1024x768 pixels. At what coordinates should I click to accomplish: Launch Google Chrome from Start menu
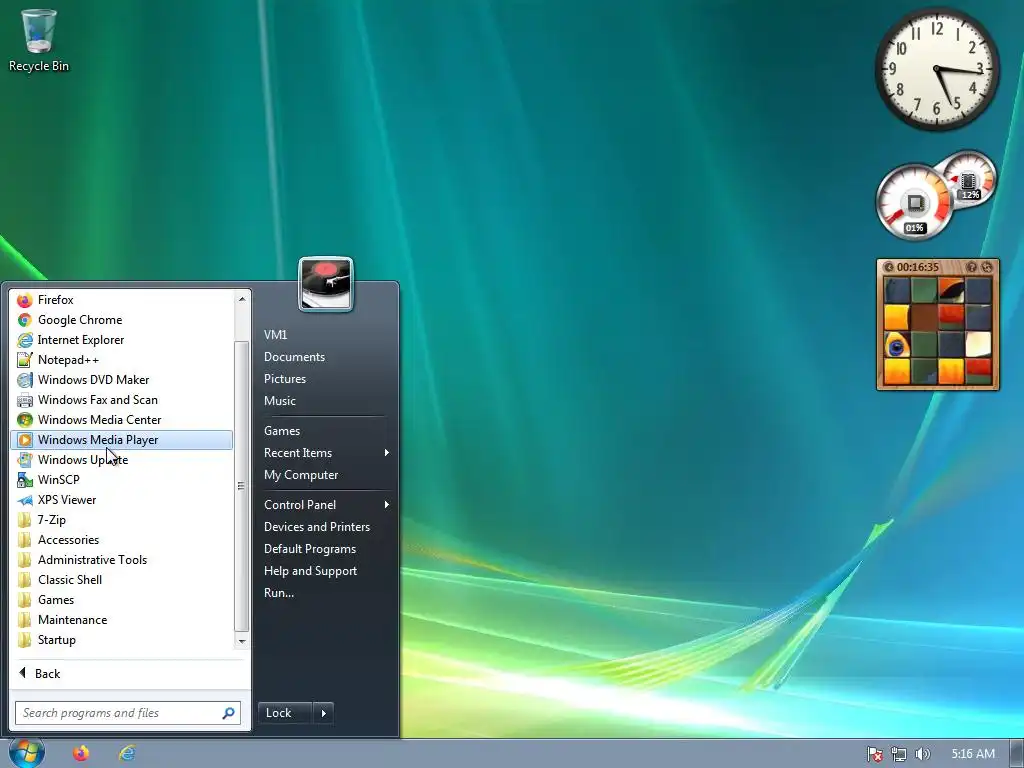pyautogui.click(x=121, y=320)
